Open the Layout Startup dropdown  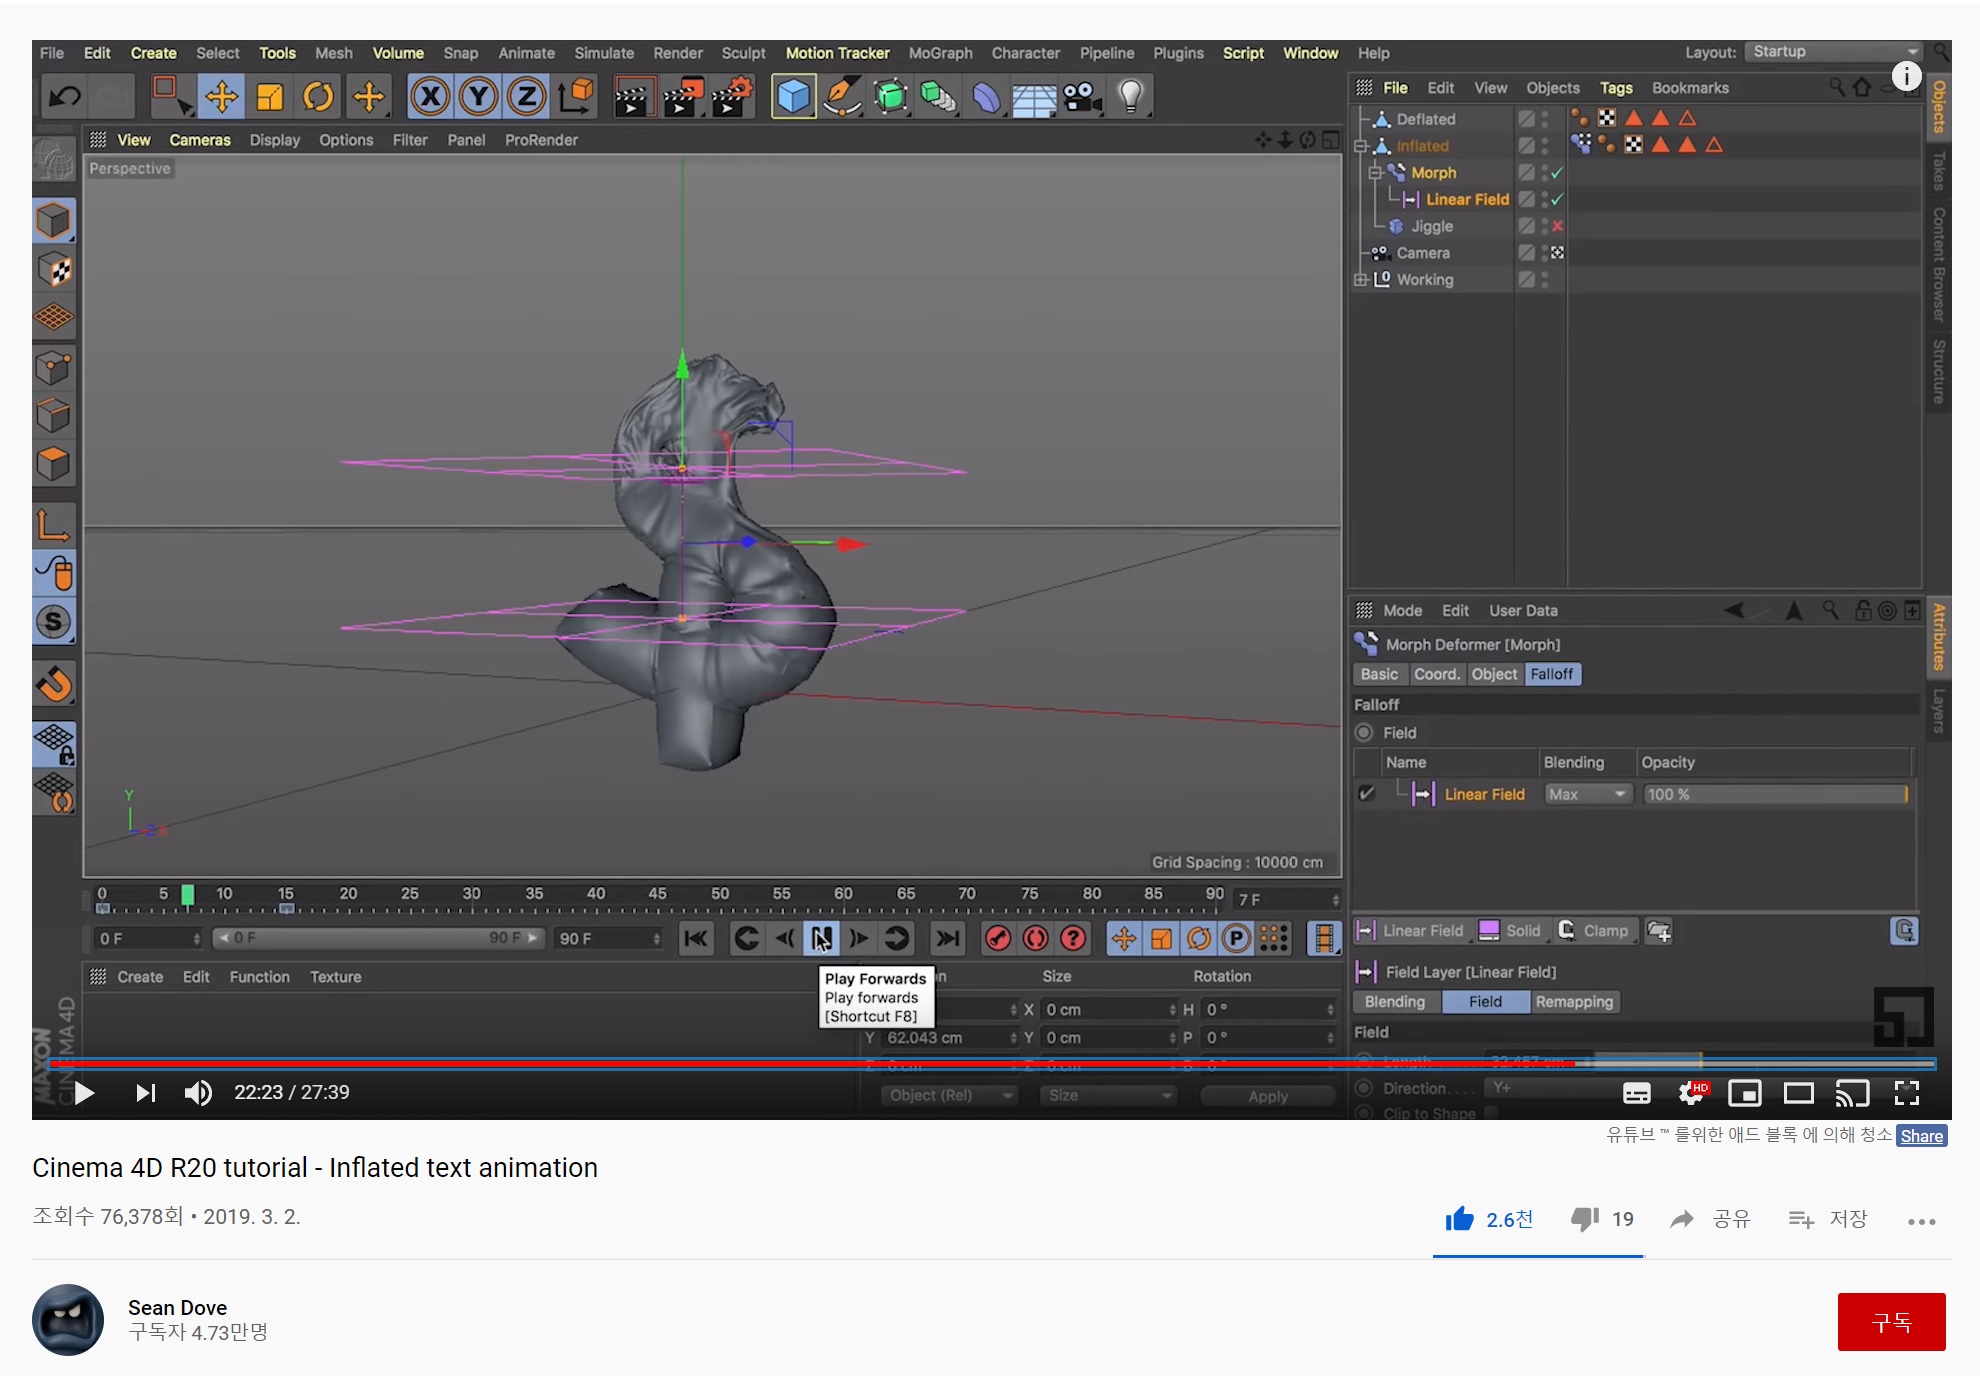(1834, 52)
